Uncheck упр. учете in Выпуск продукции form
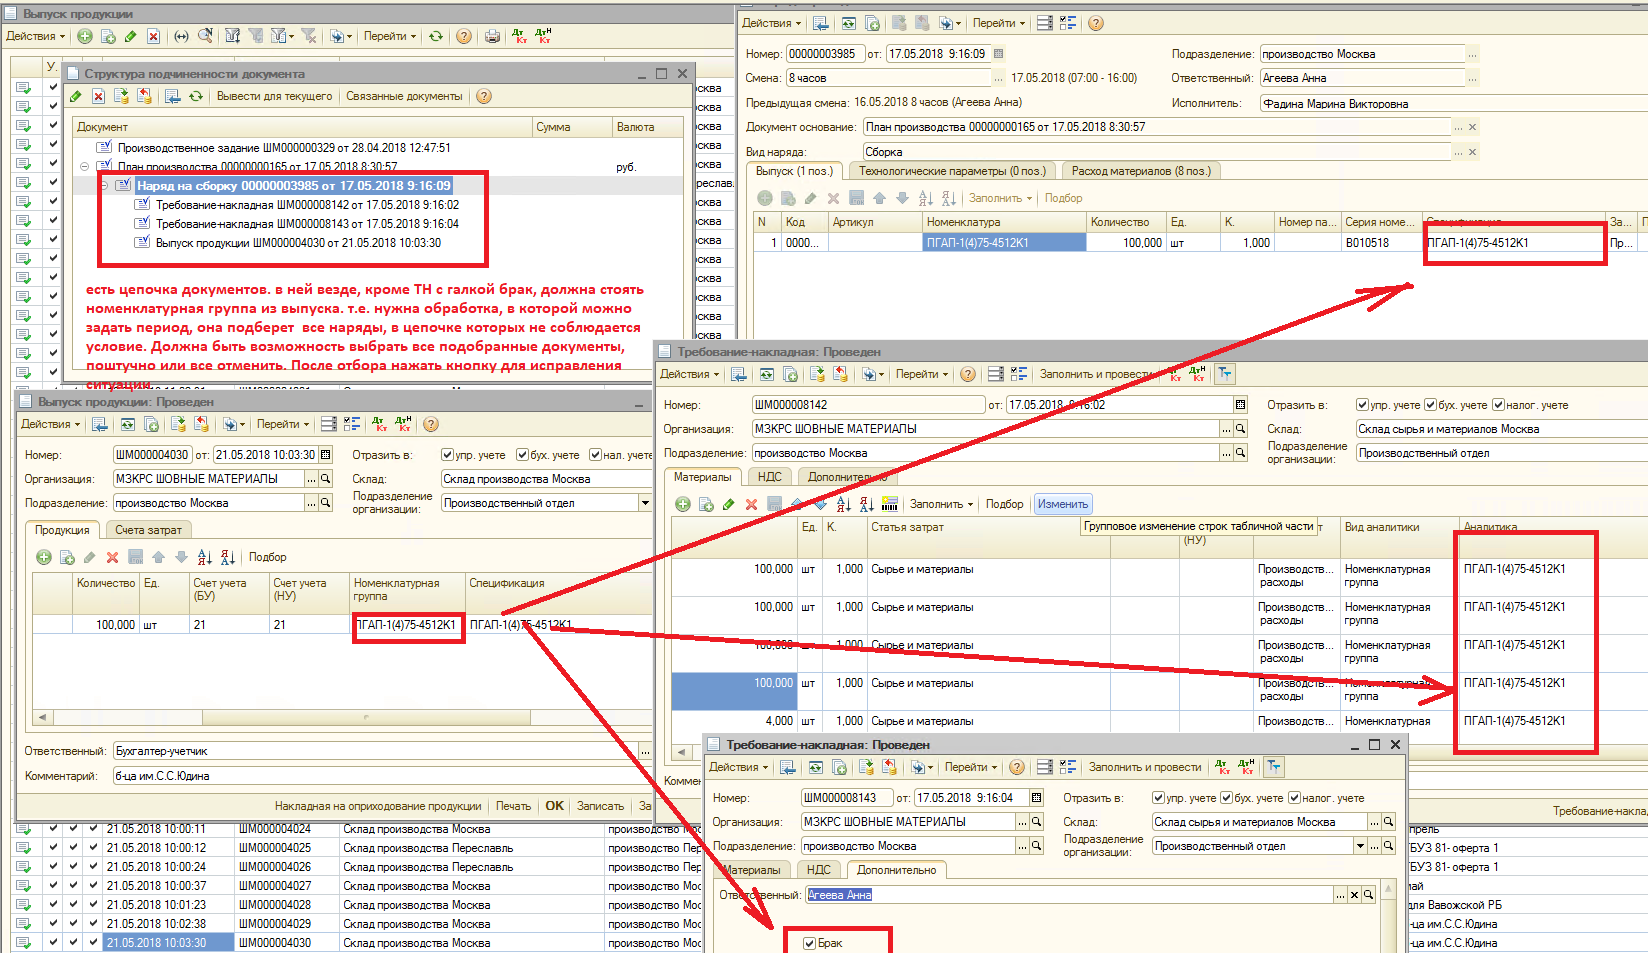Screen dimensions: 1648x953 (447, 455)
